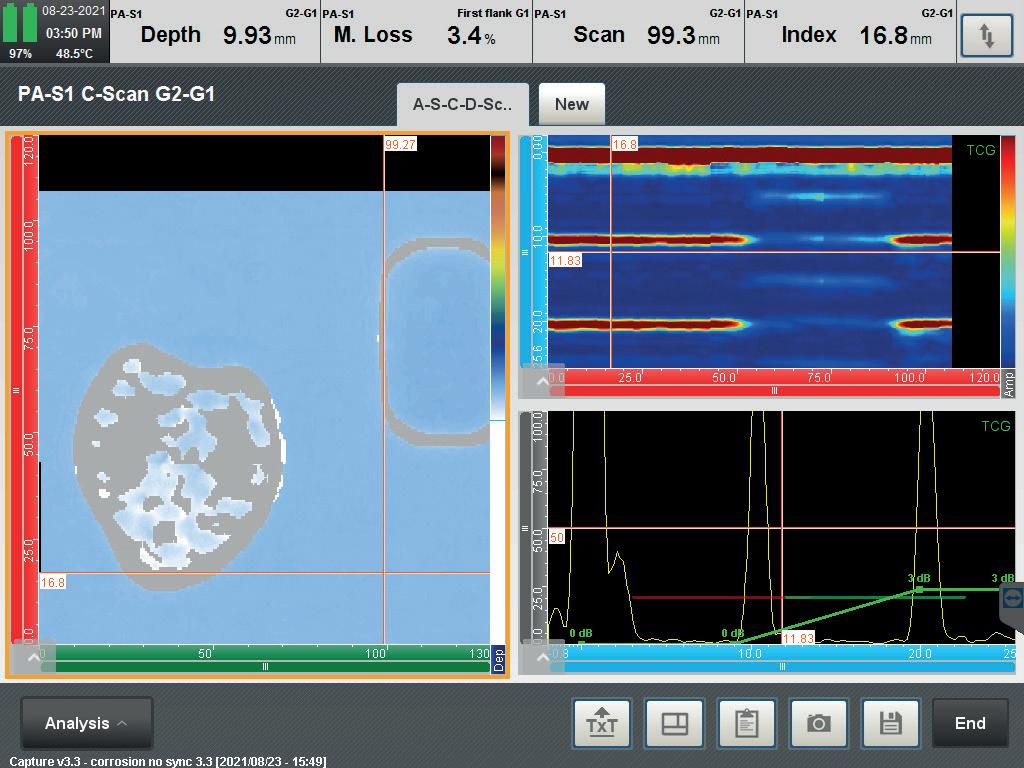This screenshot has height=768, width=1024.
Task: Expand the C-Scan panel chevron at bottom-left
Action: (33, 658)
